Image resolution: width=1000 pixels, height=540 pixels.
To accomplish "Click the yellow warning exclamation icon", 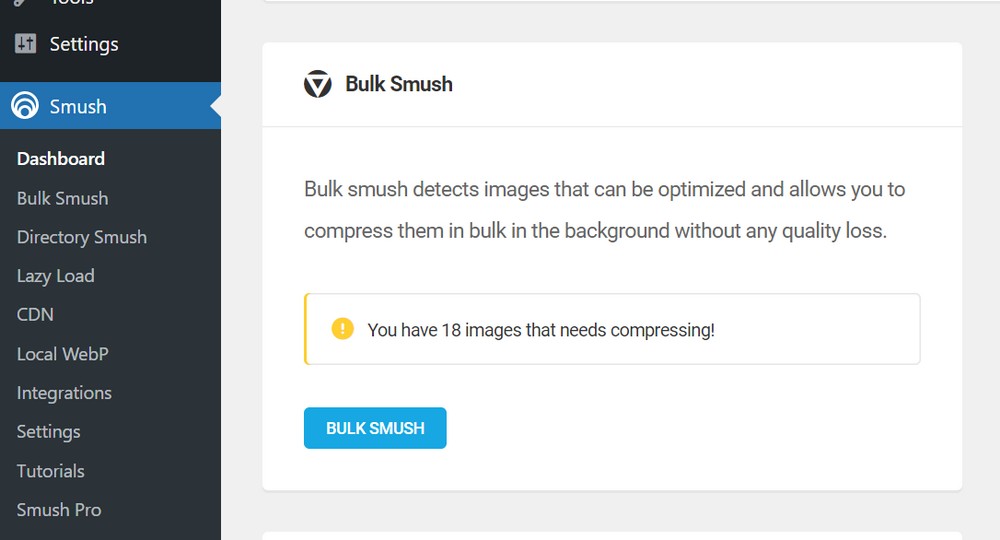I will [342, 329].
